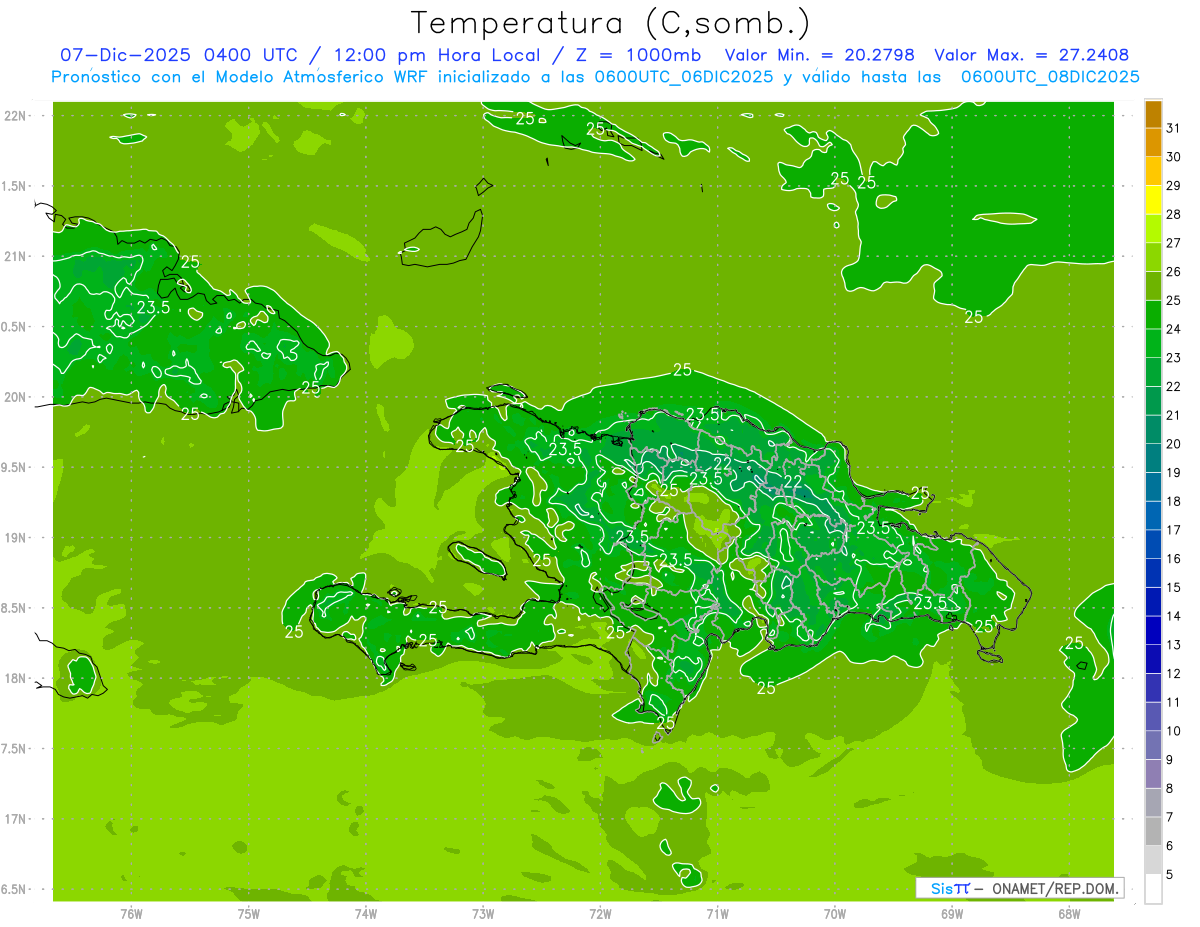Image resolution: width=1200 pixels, height=927 pixels.
Task: Click the "0600UTC_06DIC2025" initialization timestamp
Action: pyautogui.click(x=683, y=77)
